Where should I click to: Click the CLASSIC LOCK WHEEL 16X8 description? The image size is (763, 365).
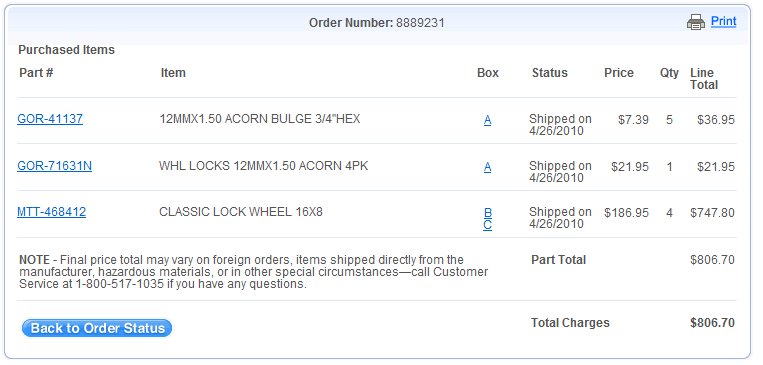(x=241, y=212)
